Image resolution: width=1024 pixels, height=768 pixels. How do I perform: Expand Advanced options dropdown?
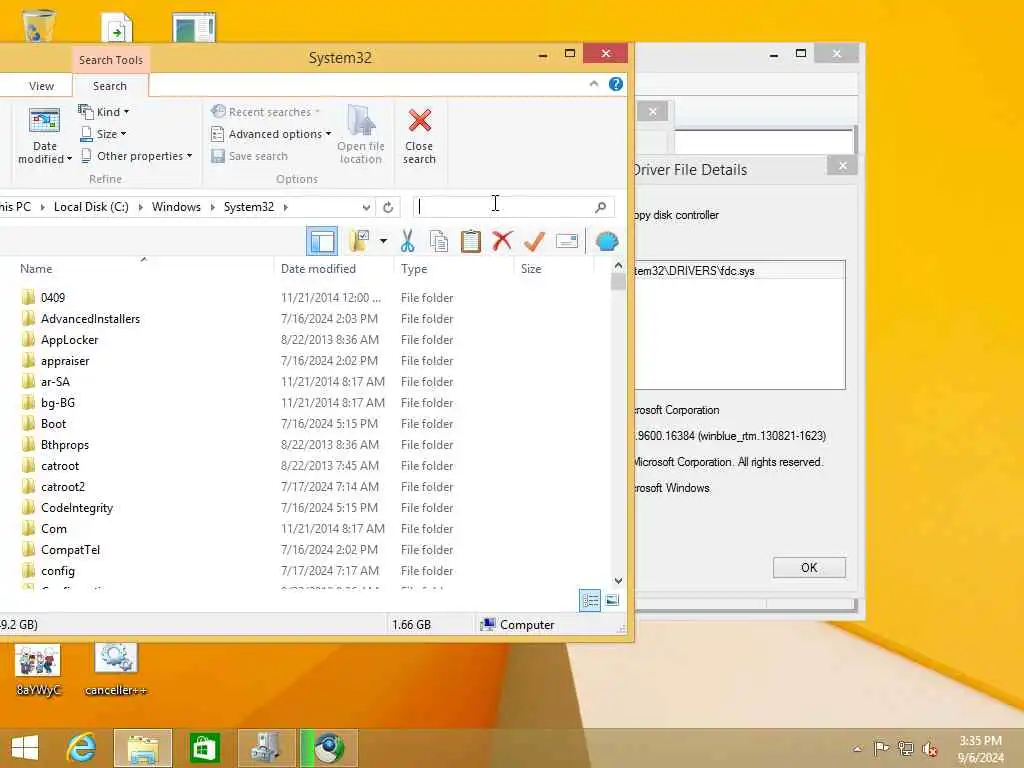271,134
